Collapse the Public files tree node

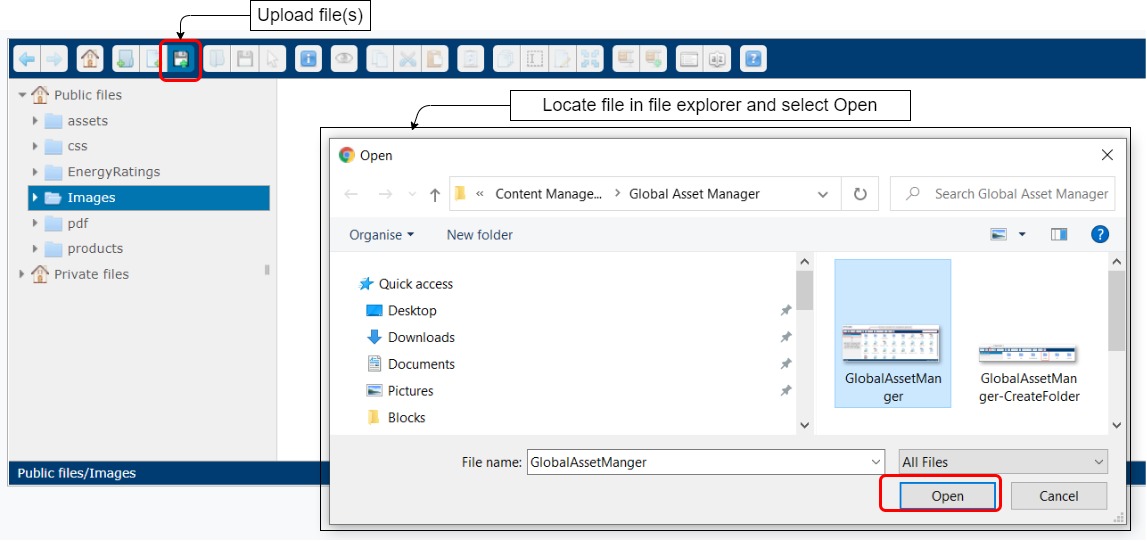coord(22,95)
